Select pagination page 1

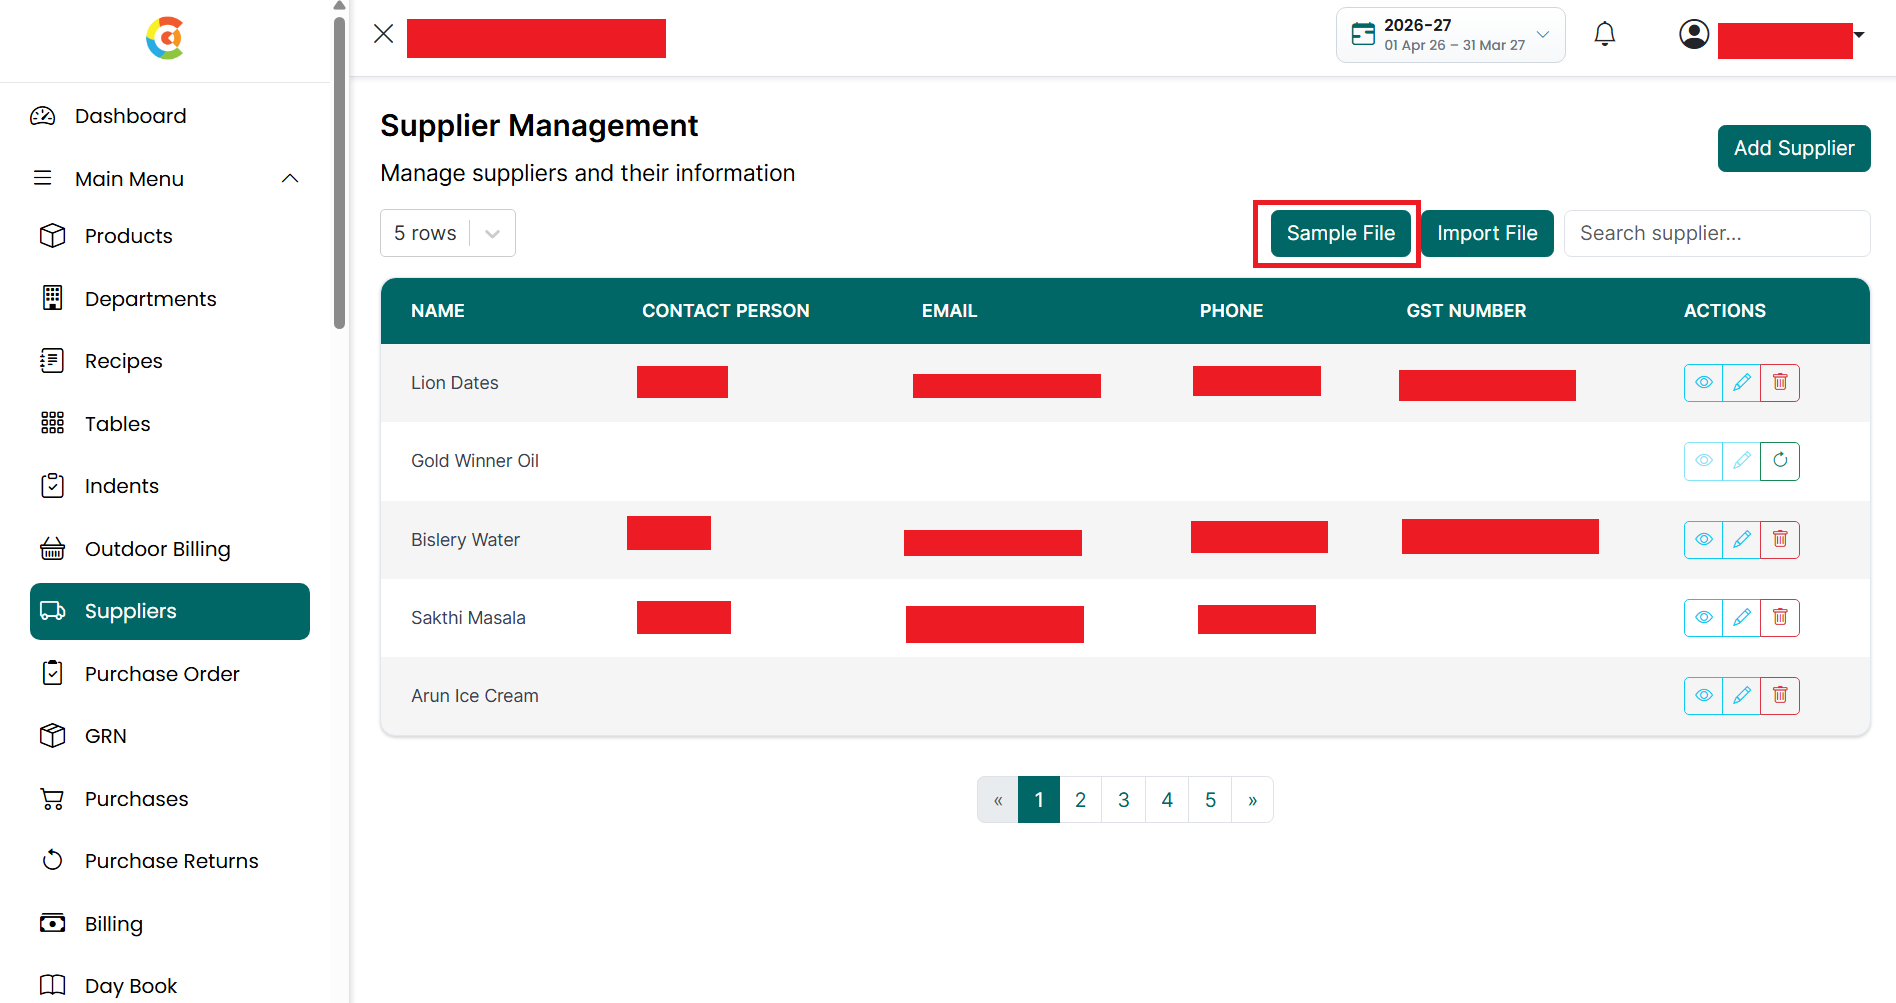click(x=1039, y=800)
